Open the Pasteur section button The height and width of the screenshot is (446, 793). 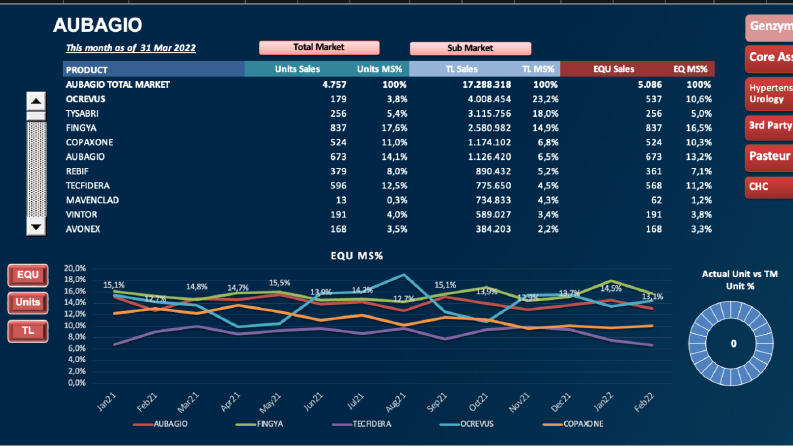click(769, 157)
